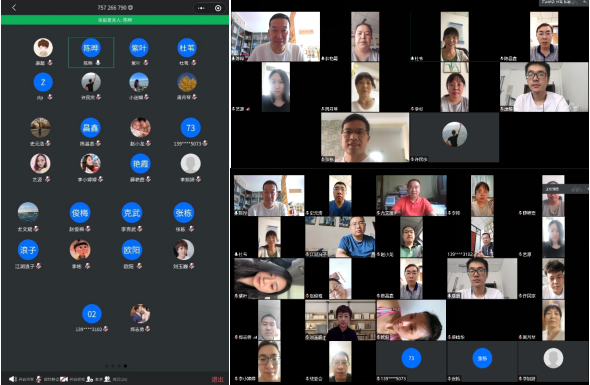This screenshot has height=385, width=590.
Task: Select the blue 73 participant avatar
Action: tap(190, 128)
